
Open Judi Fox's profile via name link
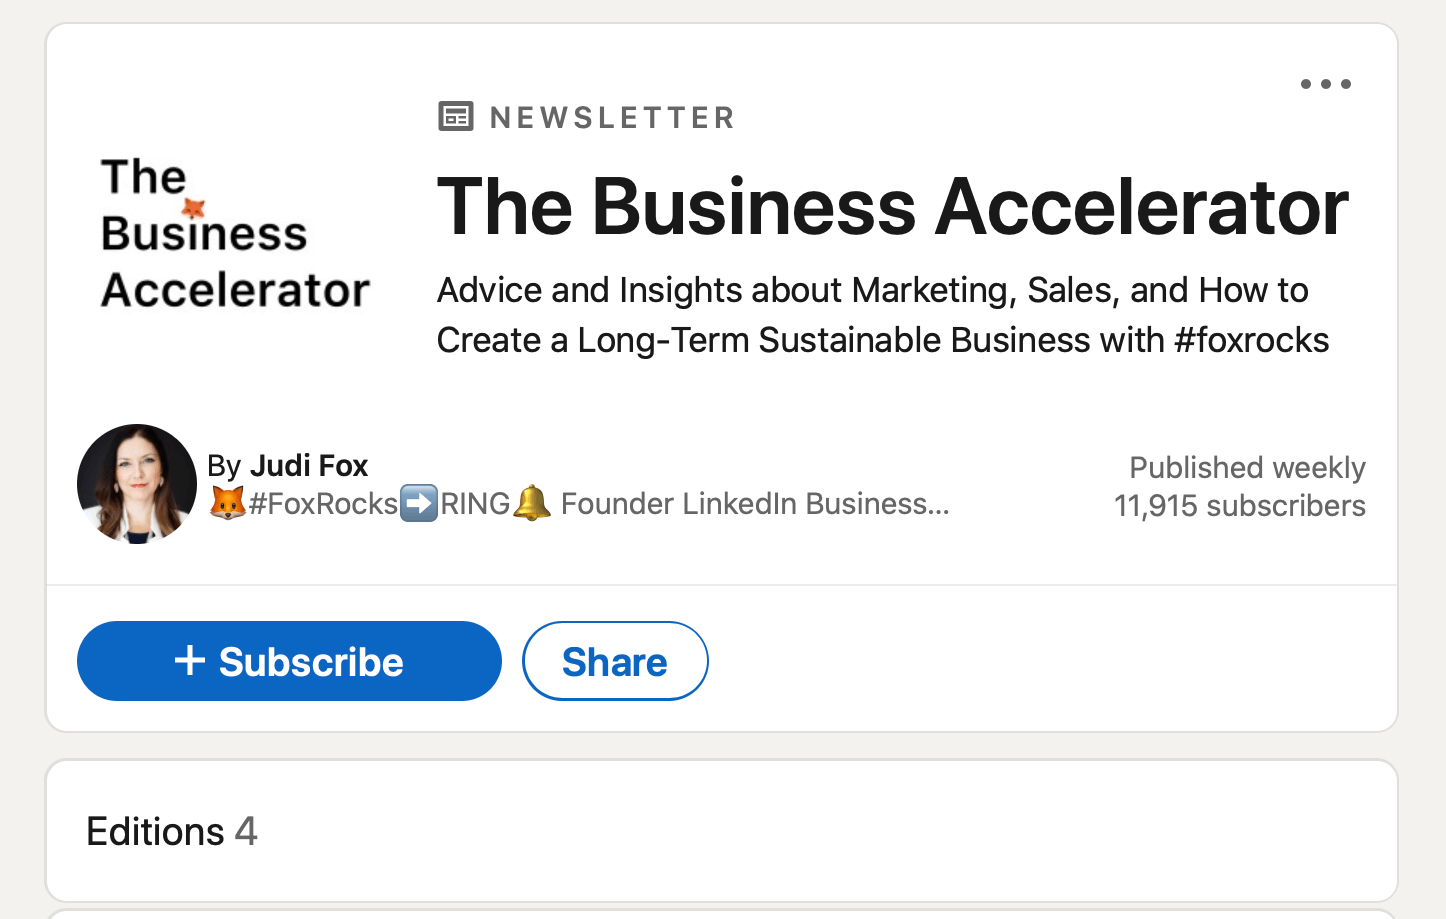click(309, 465)
